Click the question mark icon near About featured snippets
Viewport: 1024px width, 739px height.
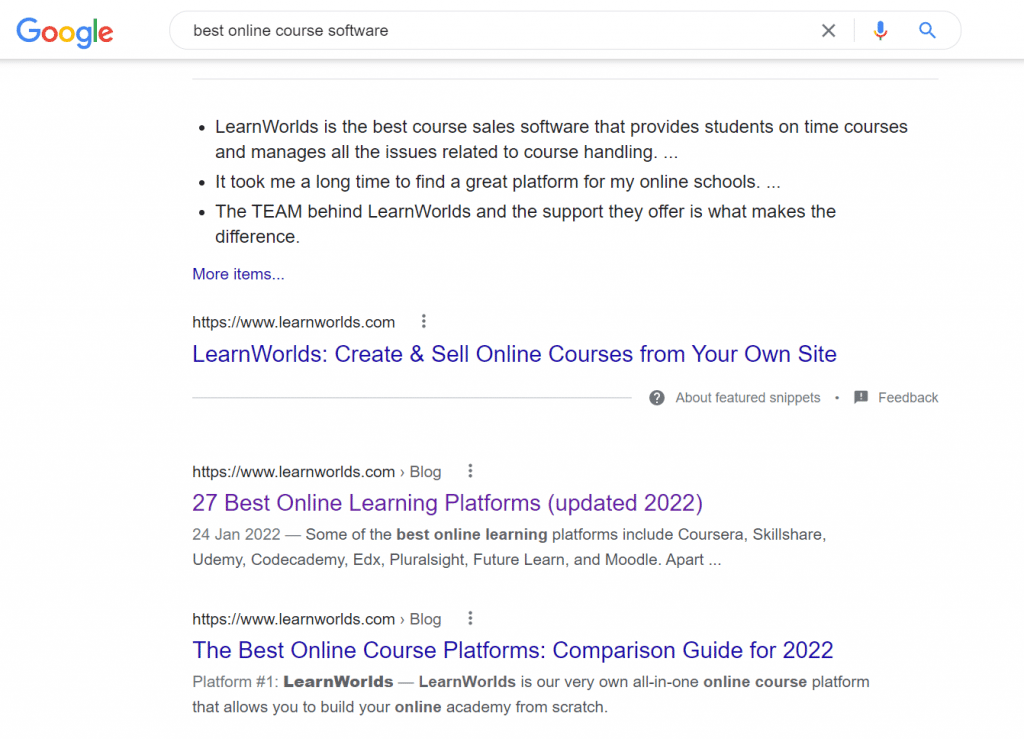(x=657, y=397)
